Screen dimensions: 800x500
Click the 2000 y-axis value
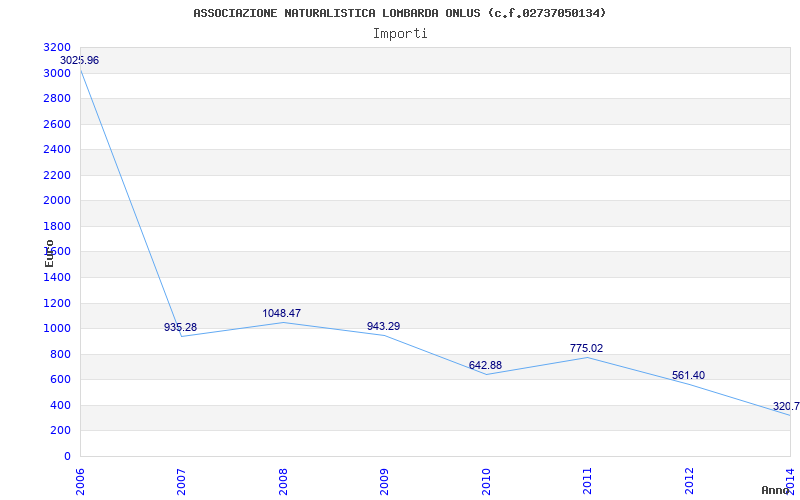[x=58, y=201]
